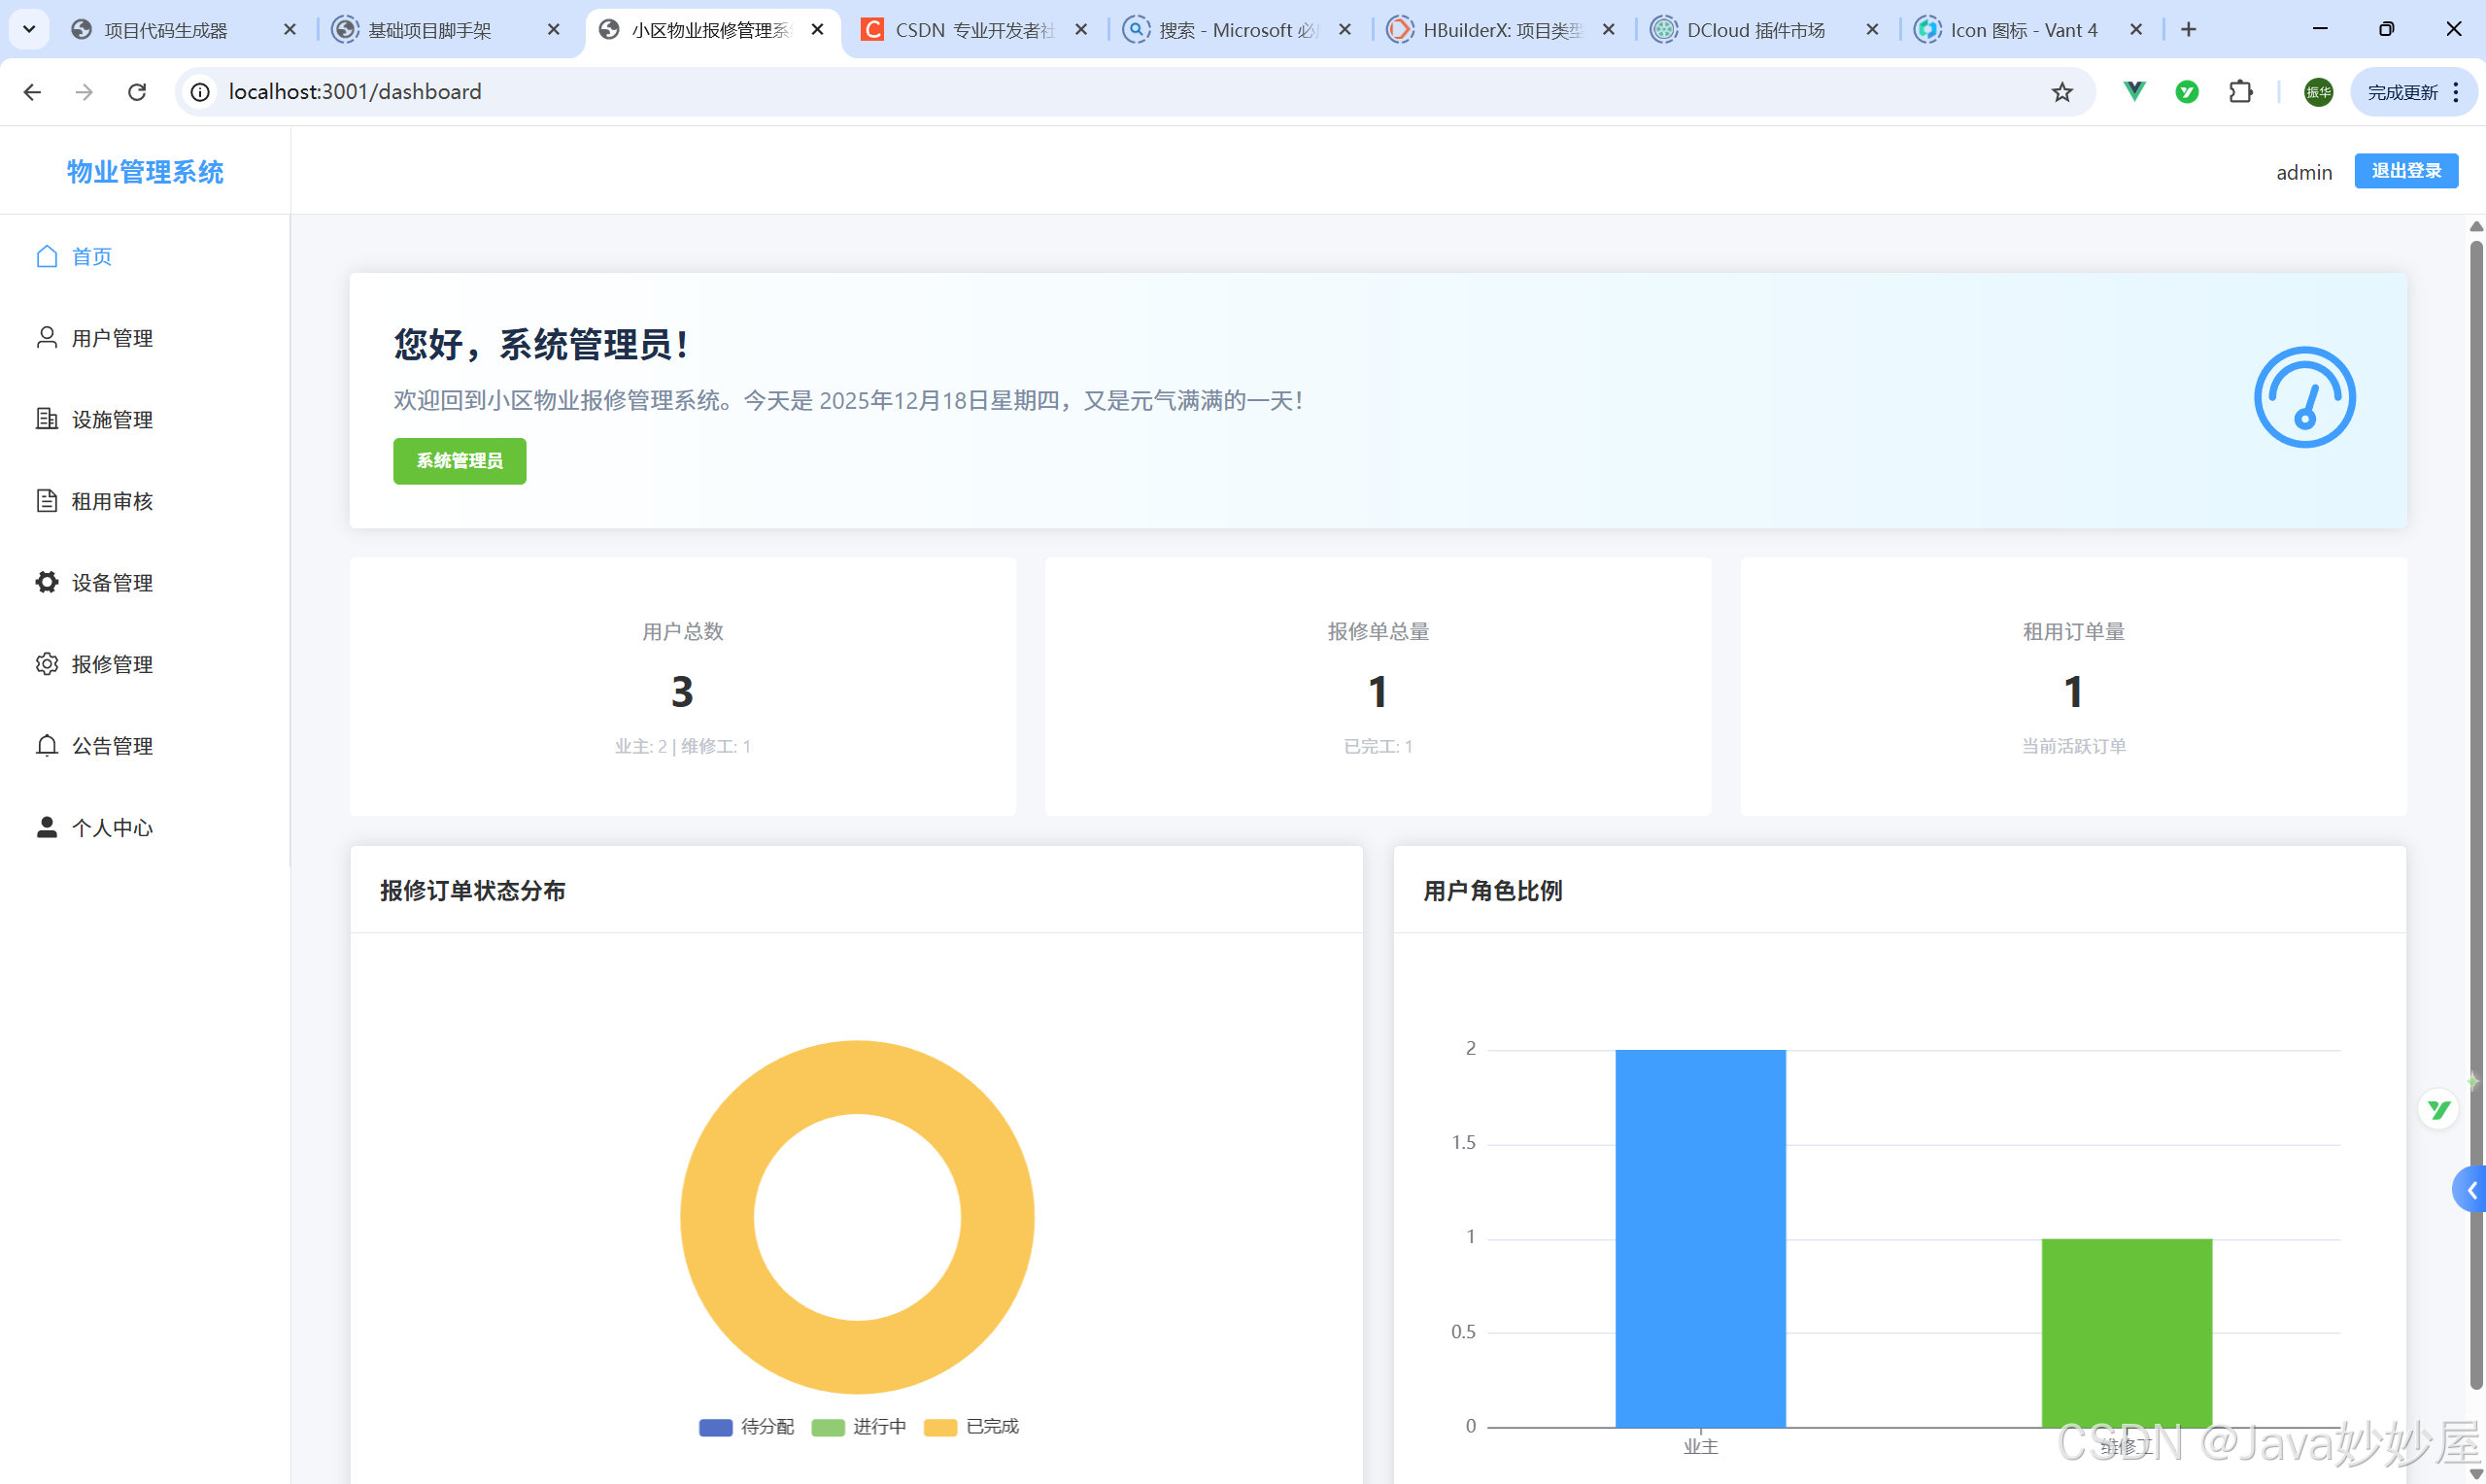Click the 首页 home icon
The image size is (2486, 1484).
[46, 256]
